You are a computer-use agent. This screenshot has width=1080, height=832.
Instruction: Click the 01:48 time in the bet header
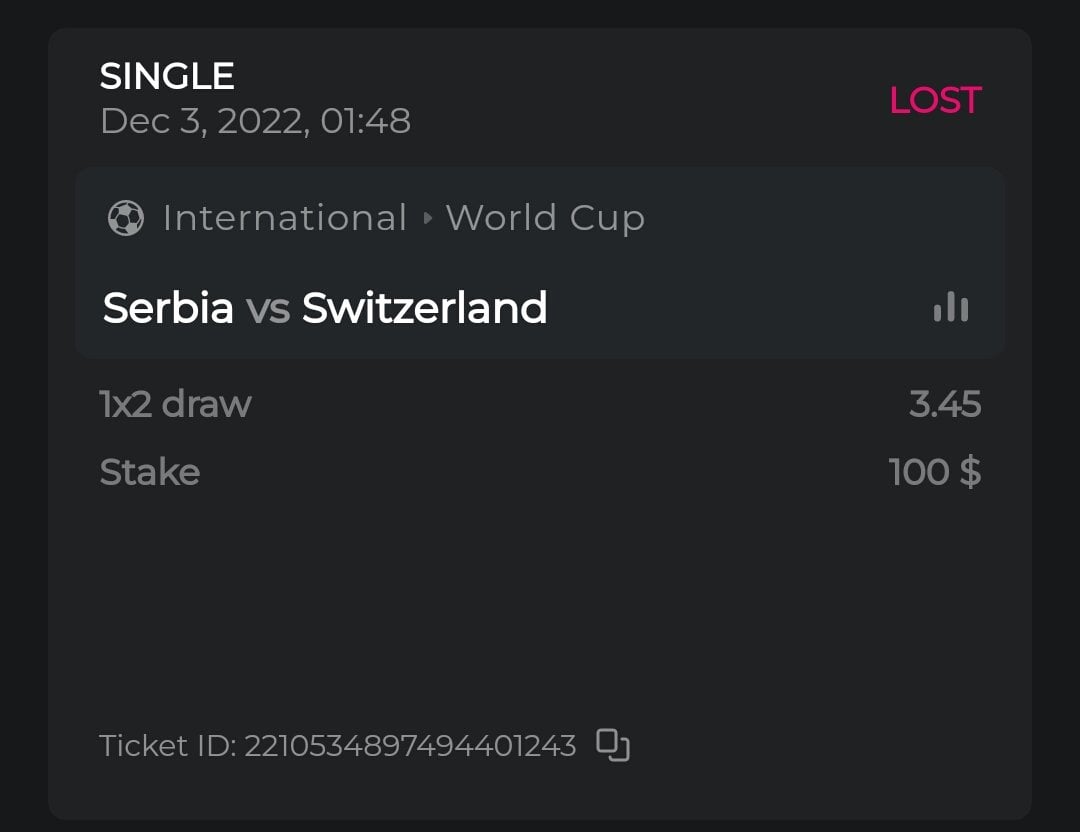click(366, 121)
